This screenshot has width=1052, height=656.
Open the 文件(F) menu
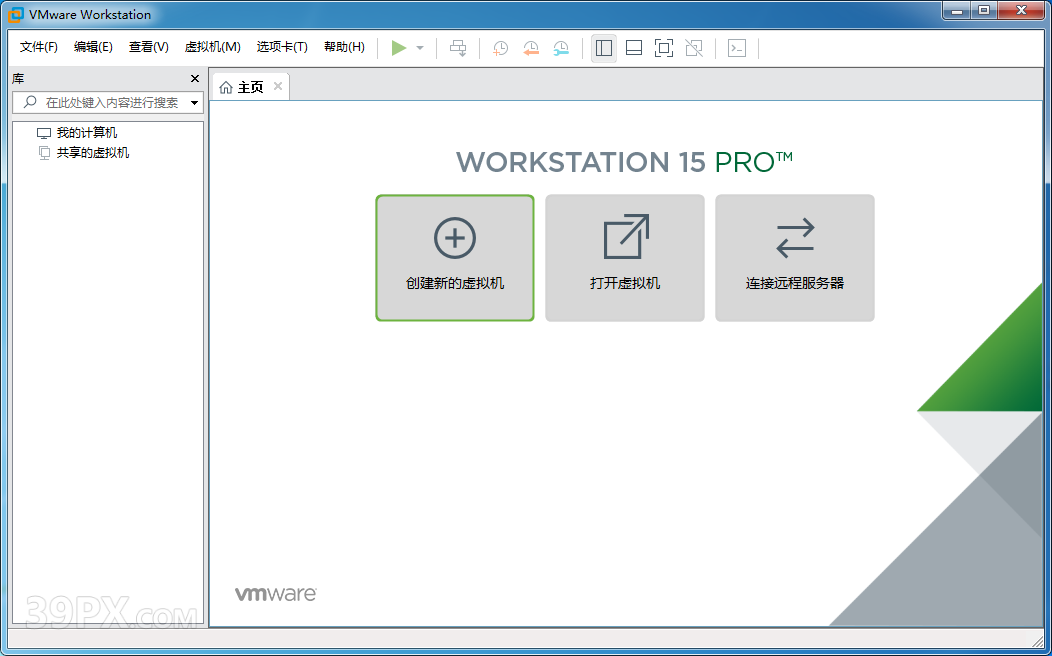pyautogui.click(x=39, y=47)
